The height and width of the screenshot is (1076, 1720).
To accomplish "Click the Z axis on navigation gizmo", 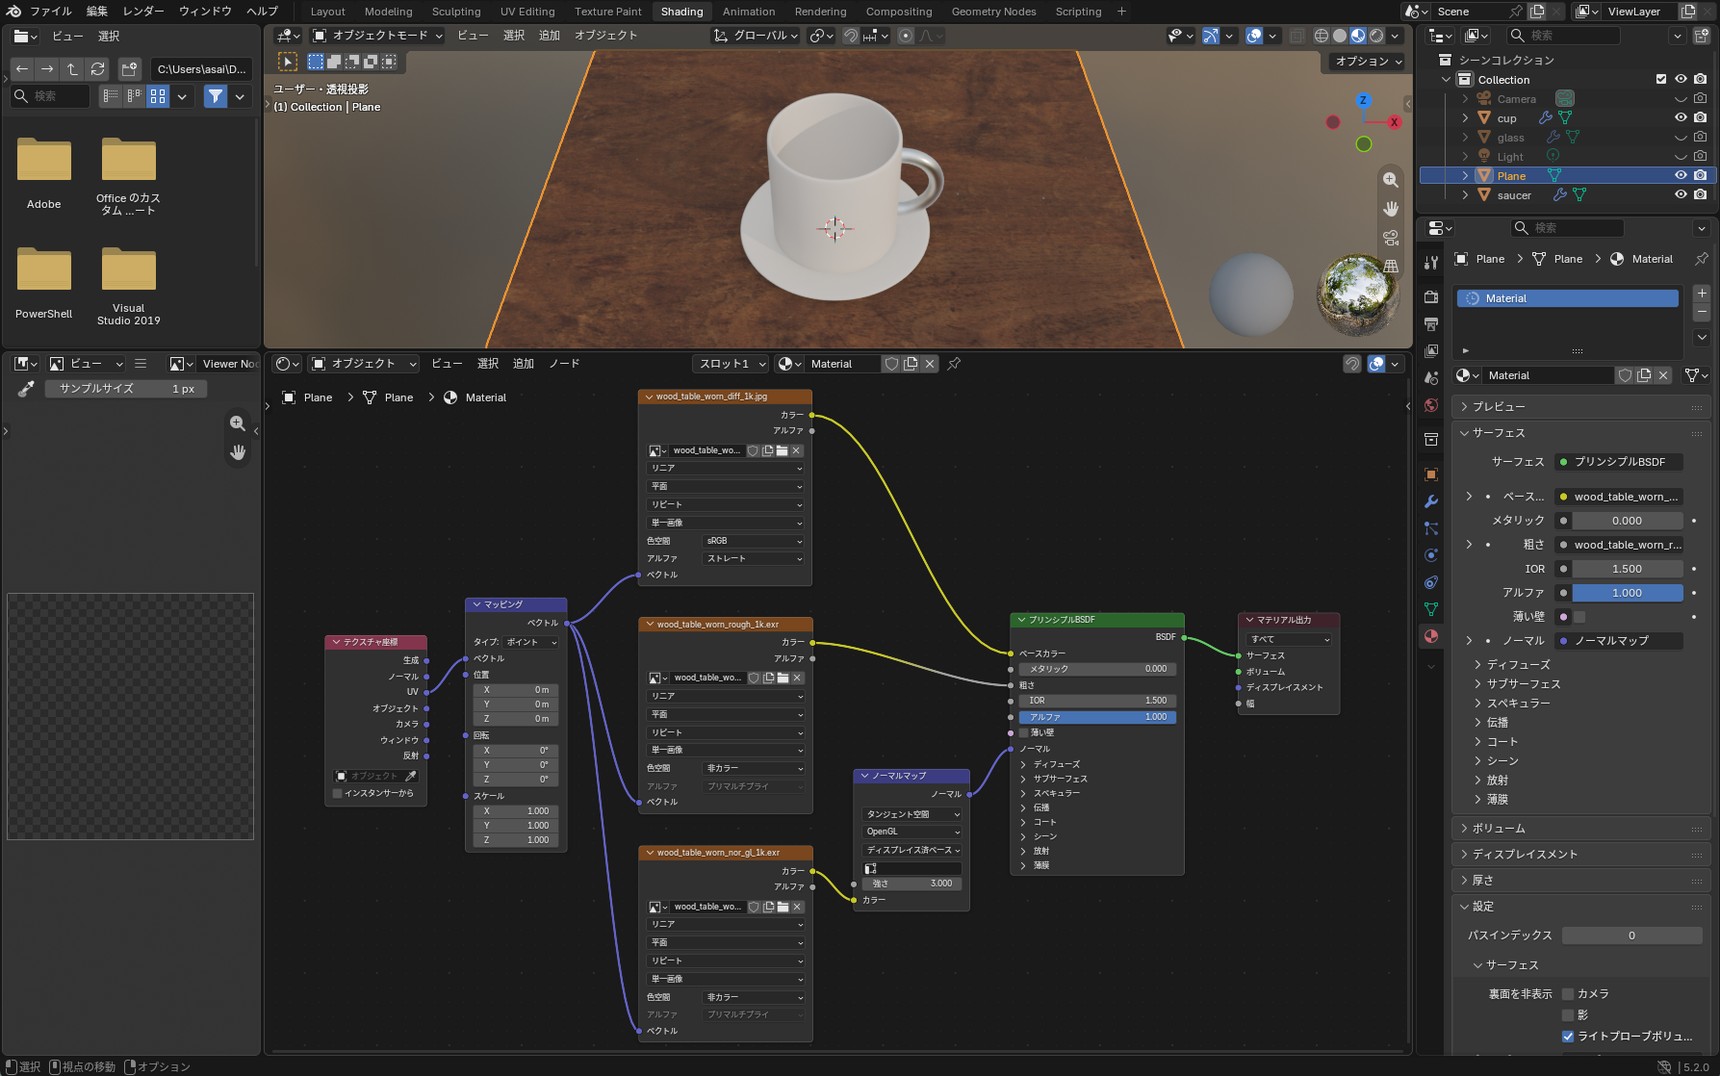I will pyautogui.click(x=1363, y=100).
